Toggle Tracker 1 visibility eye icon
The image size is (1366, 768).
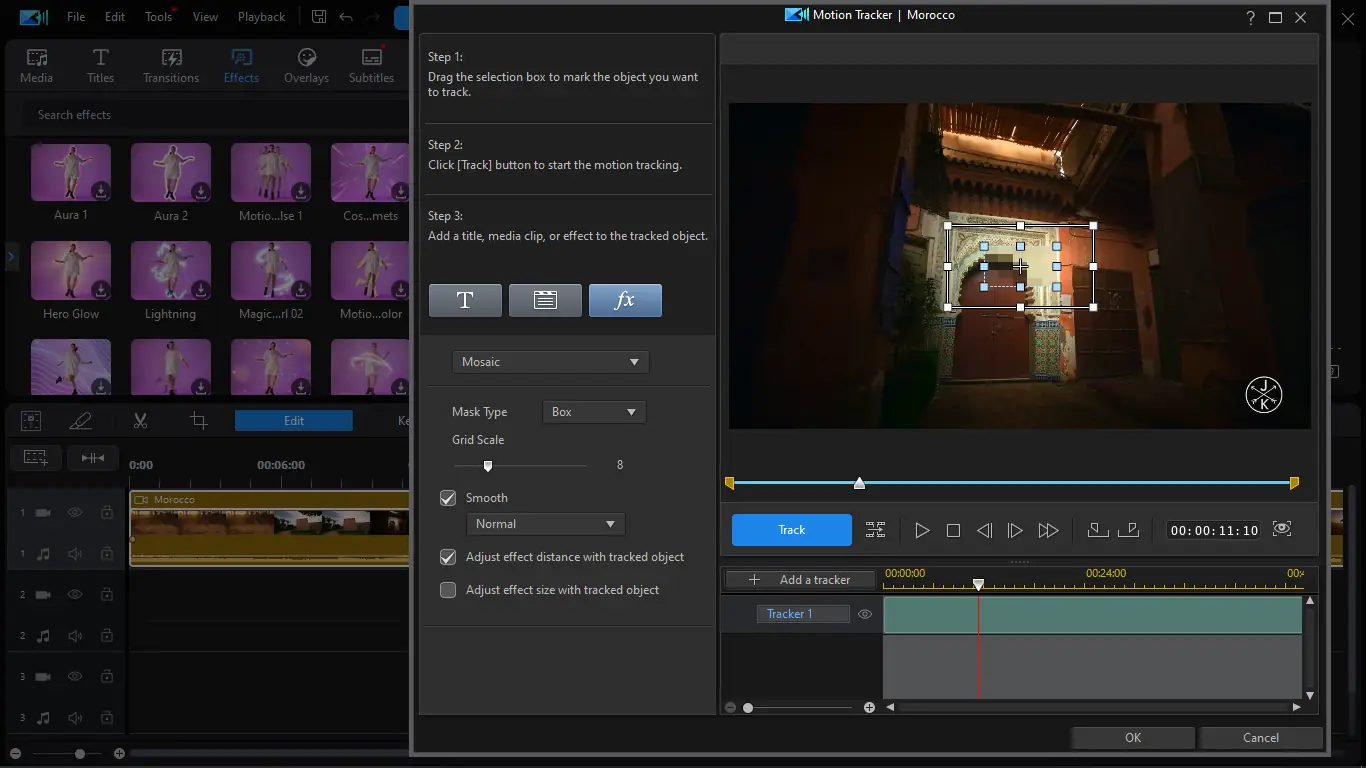(866, 614)
